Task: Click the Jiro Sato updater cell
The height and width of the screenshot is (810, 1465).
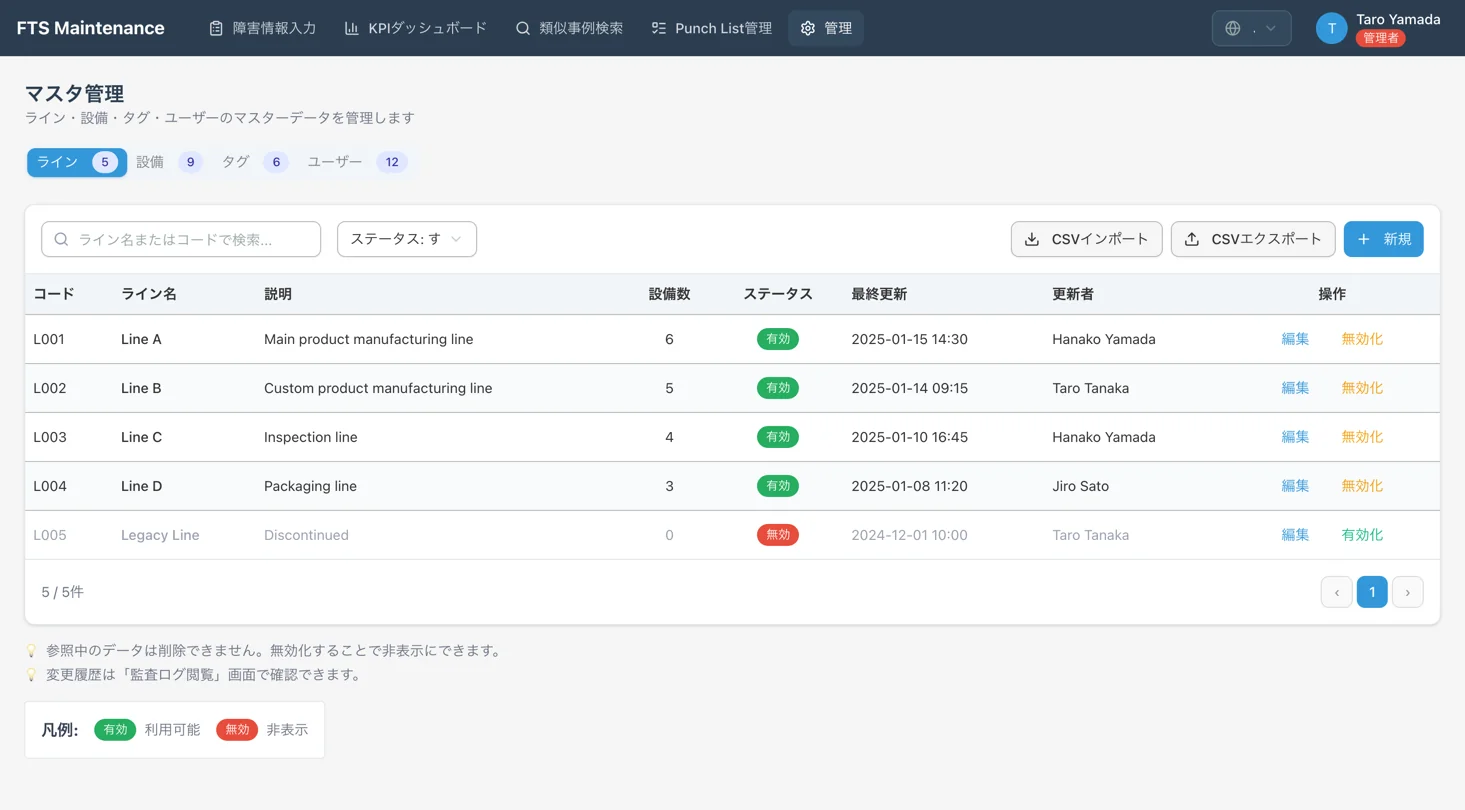Action: [x=1080, y=486]
